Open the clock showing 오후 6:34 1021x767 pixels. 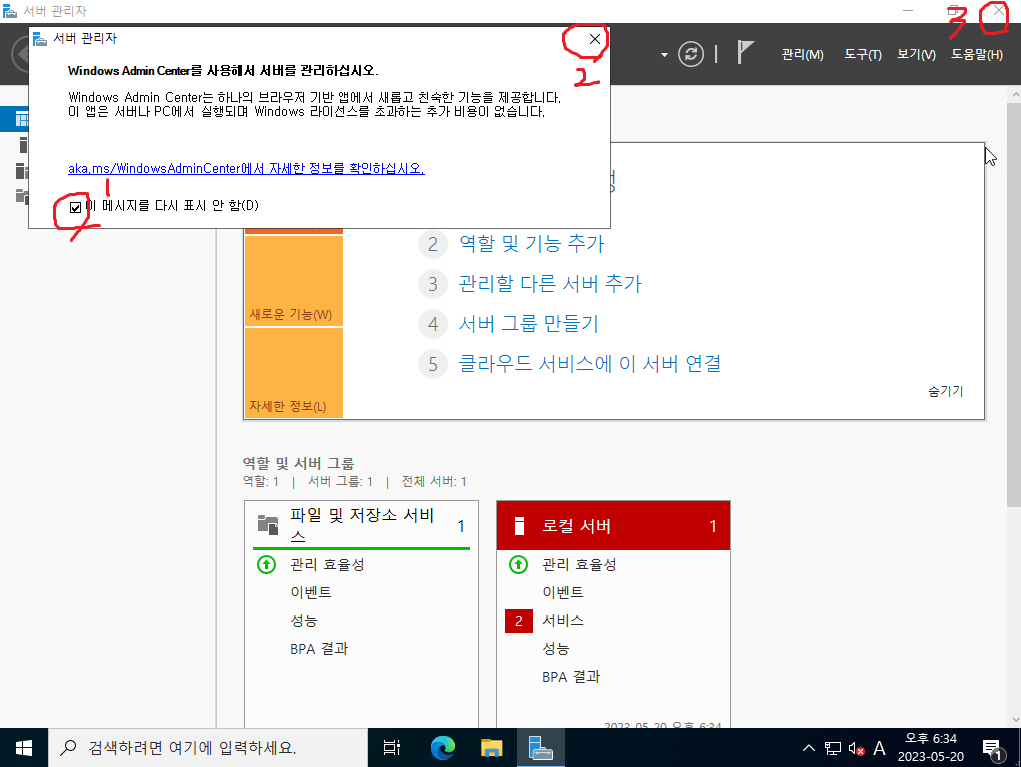(x=930, y=747)
